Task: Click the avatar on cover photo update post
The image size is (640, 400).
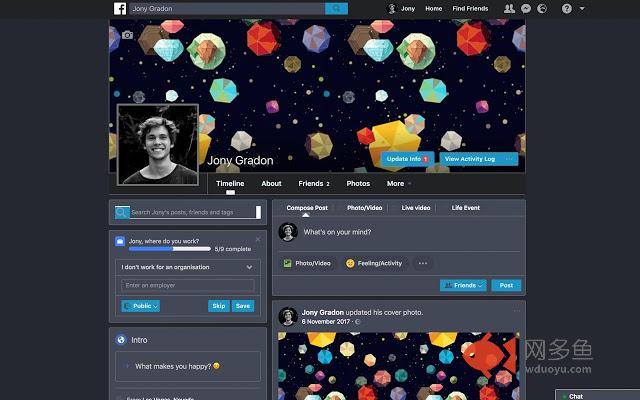Action: pyautogui.click(x=288, y=317)
